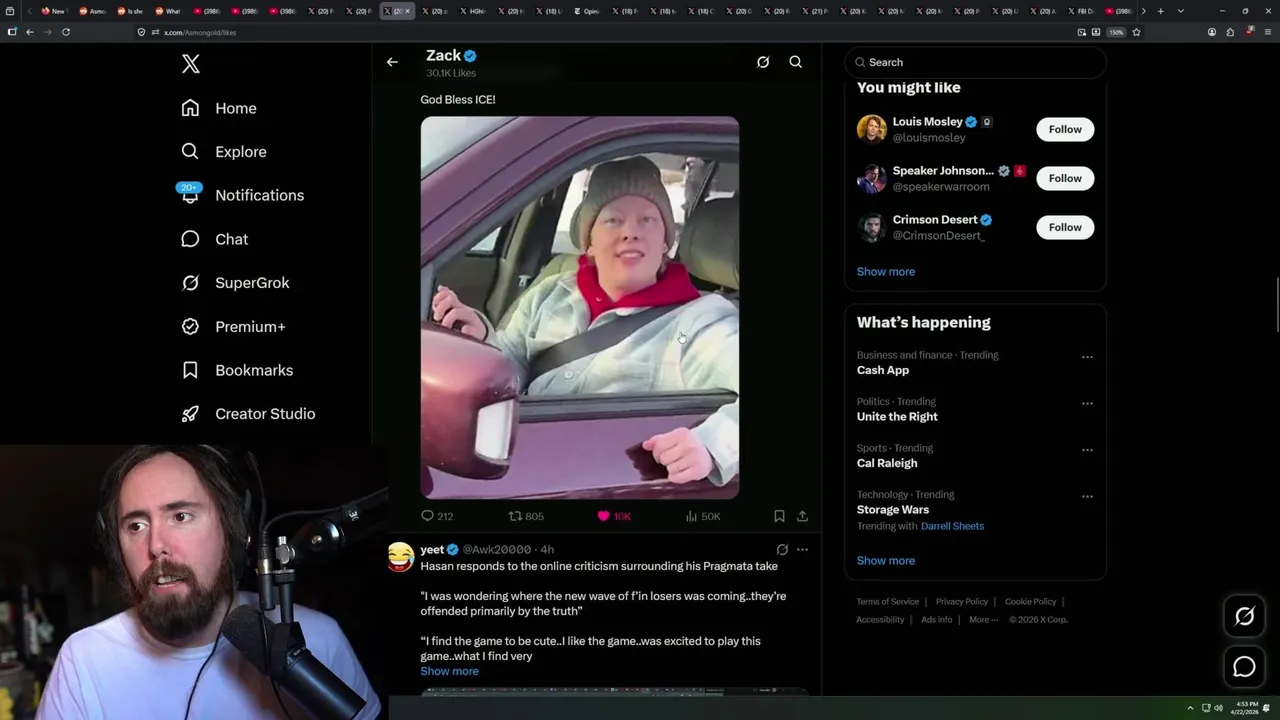Unlike the post with 10K likes
This screenshot has width=1280, height=720.
click(x=614, y=516)
